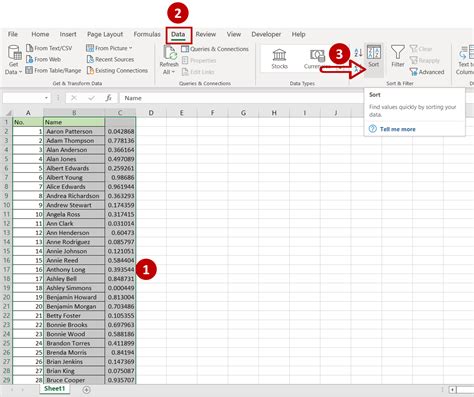
Task: Reapply the filter
Action: (x=425, y=60)
